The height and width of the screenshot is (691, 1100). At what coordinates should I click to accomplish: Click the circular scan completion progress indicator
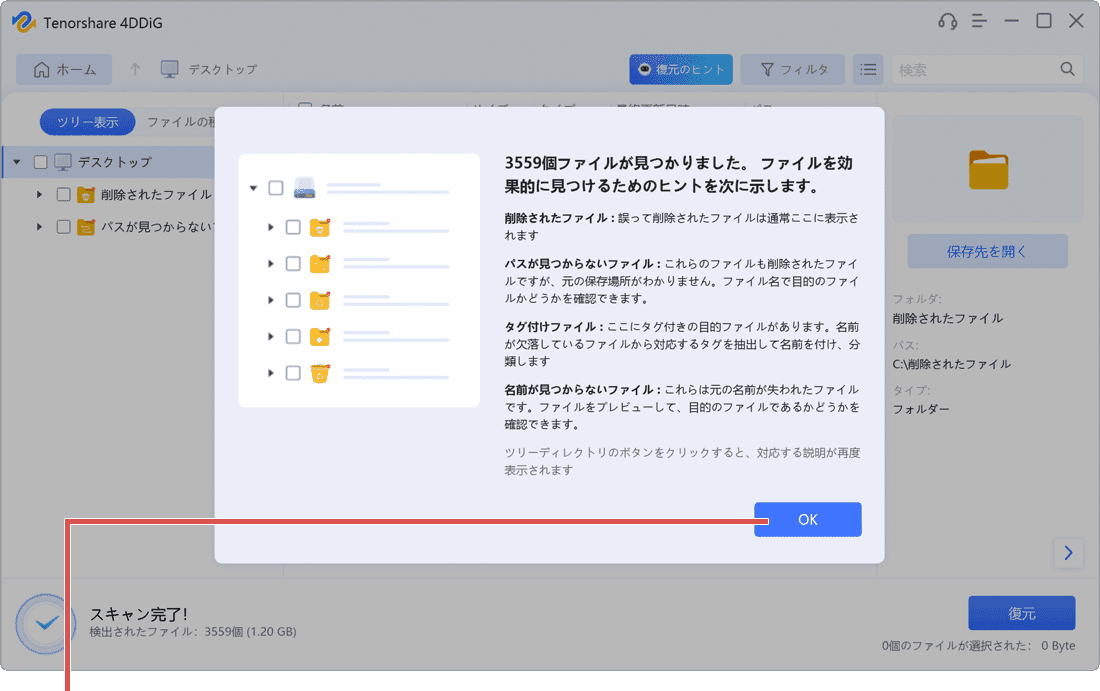(x=43, y=621)
